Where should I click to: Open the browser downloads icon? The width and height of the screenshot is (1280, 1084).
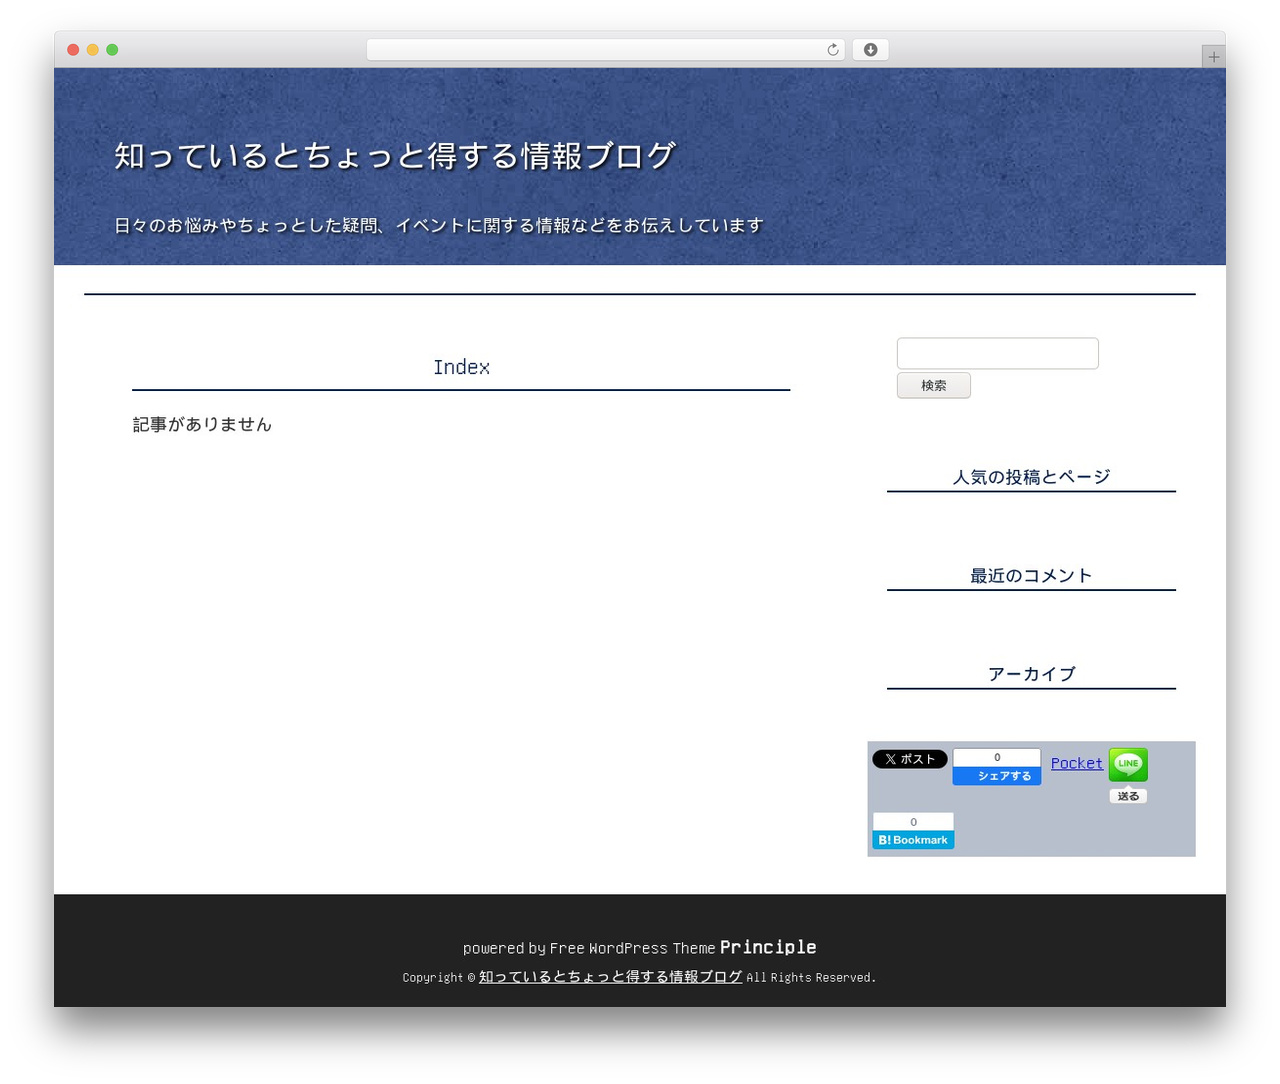tap(870, 50)
